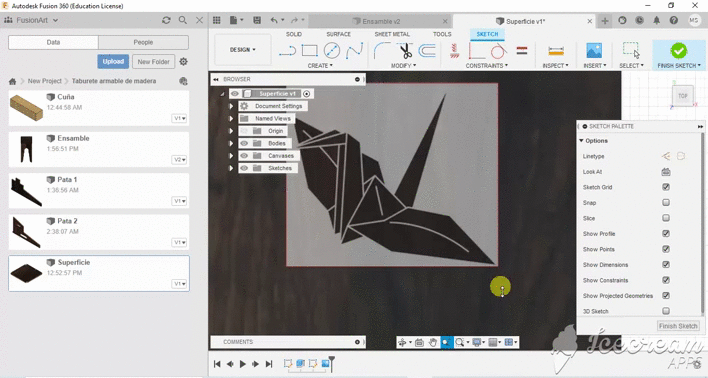Switch to the People tab
Screen dimensions: 708x378
[x=143, y=42]
